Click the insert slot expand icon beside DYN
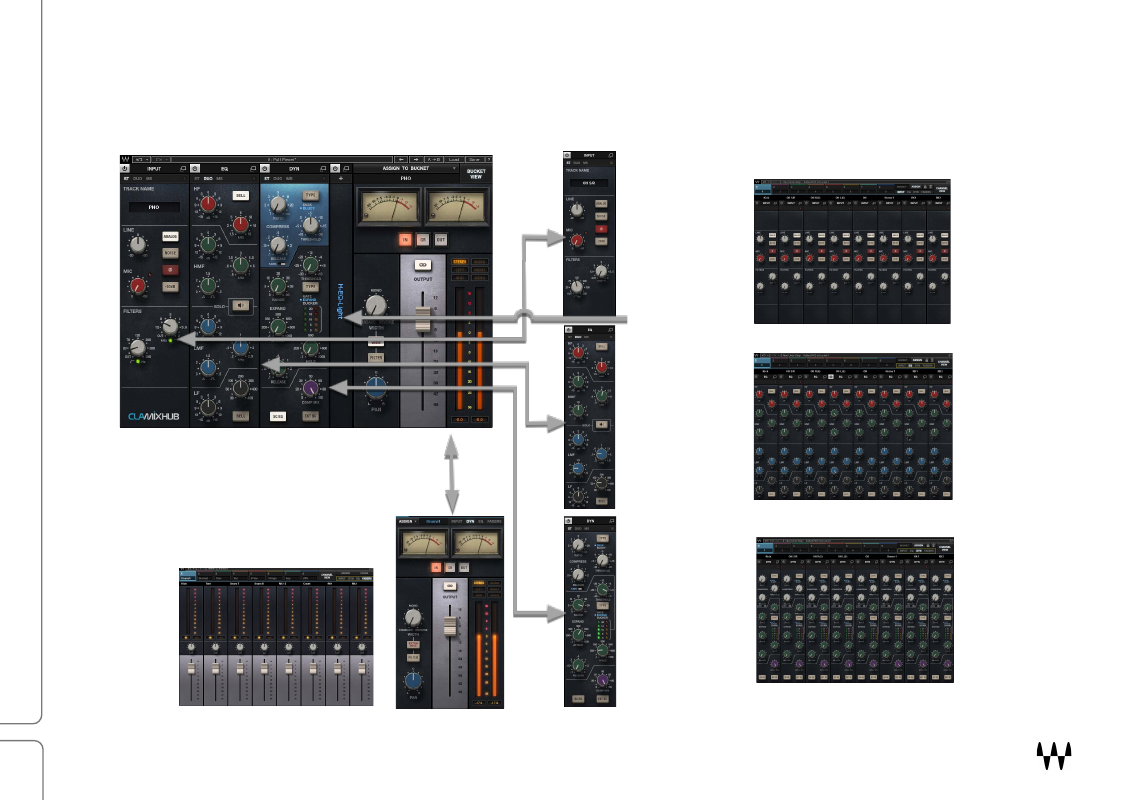This screenshot has width=1131, height=800. coord(346,169)
